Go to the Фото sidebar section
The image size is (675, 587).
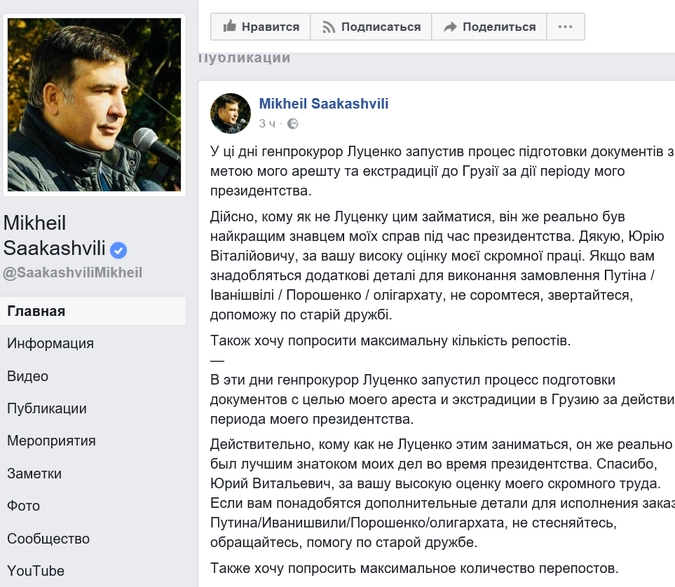click(x=23, y=506)
